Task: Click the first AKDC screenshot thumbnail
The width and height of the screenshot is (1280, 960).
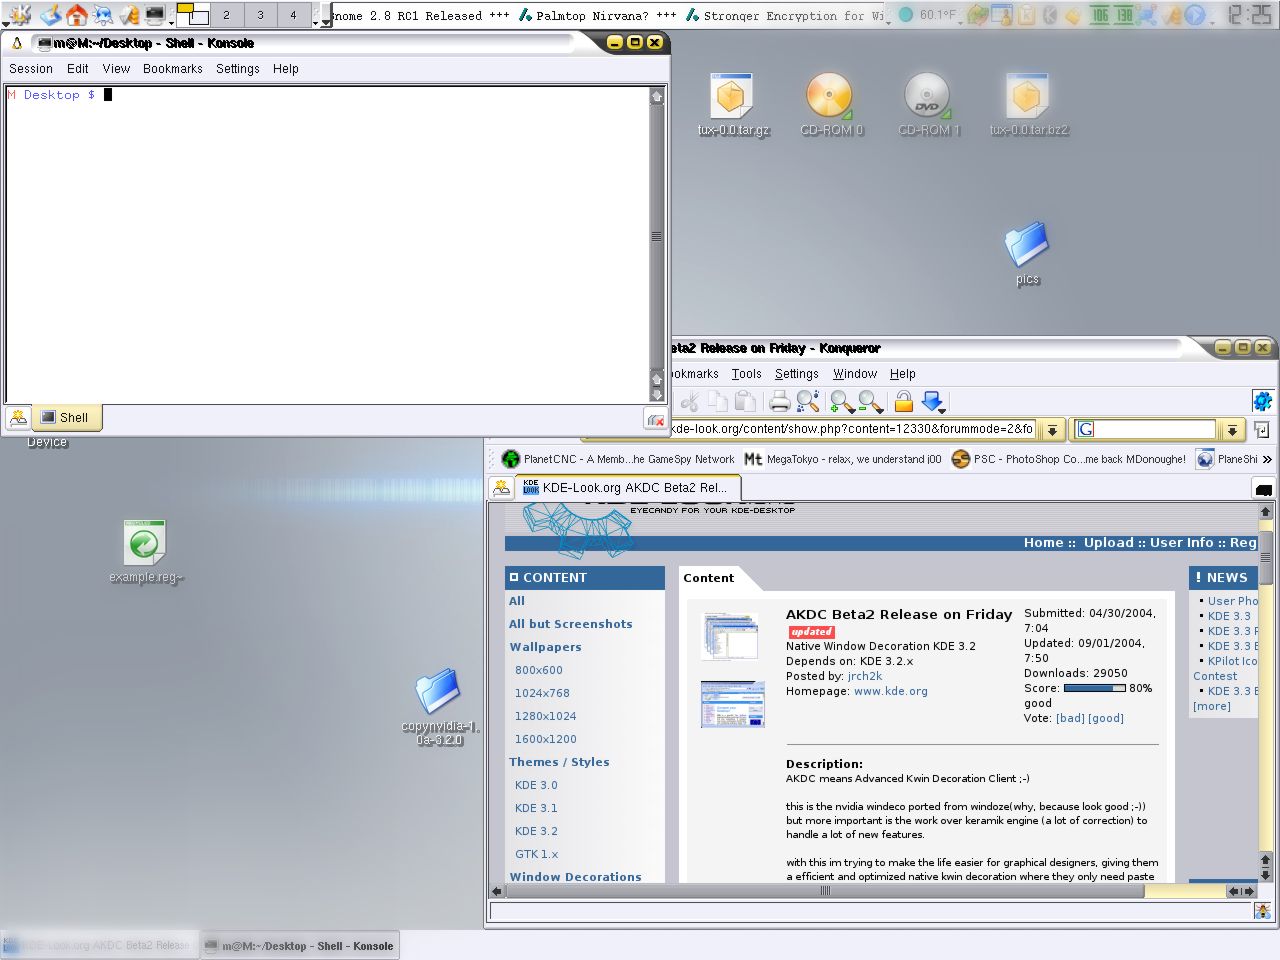Action: point(731,636)
